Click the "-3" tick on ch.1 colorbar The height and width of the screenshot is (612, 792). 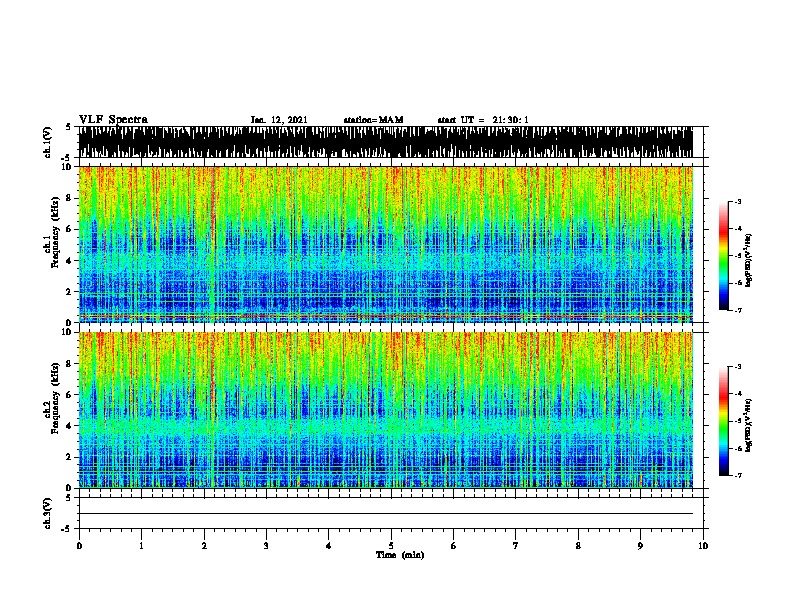coord(737,201)
